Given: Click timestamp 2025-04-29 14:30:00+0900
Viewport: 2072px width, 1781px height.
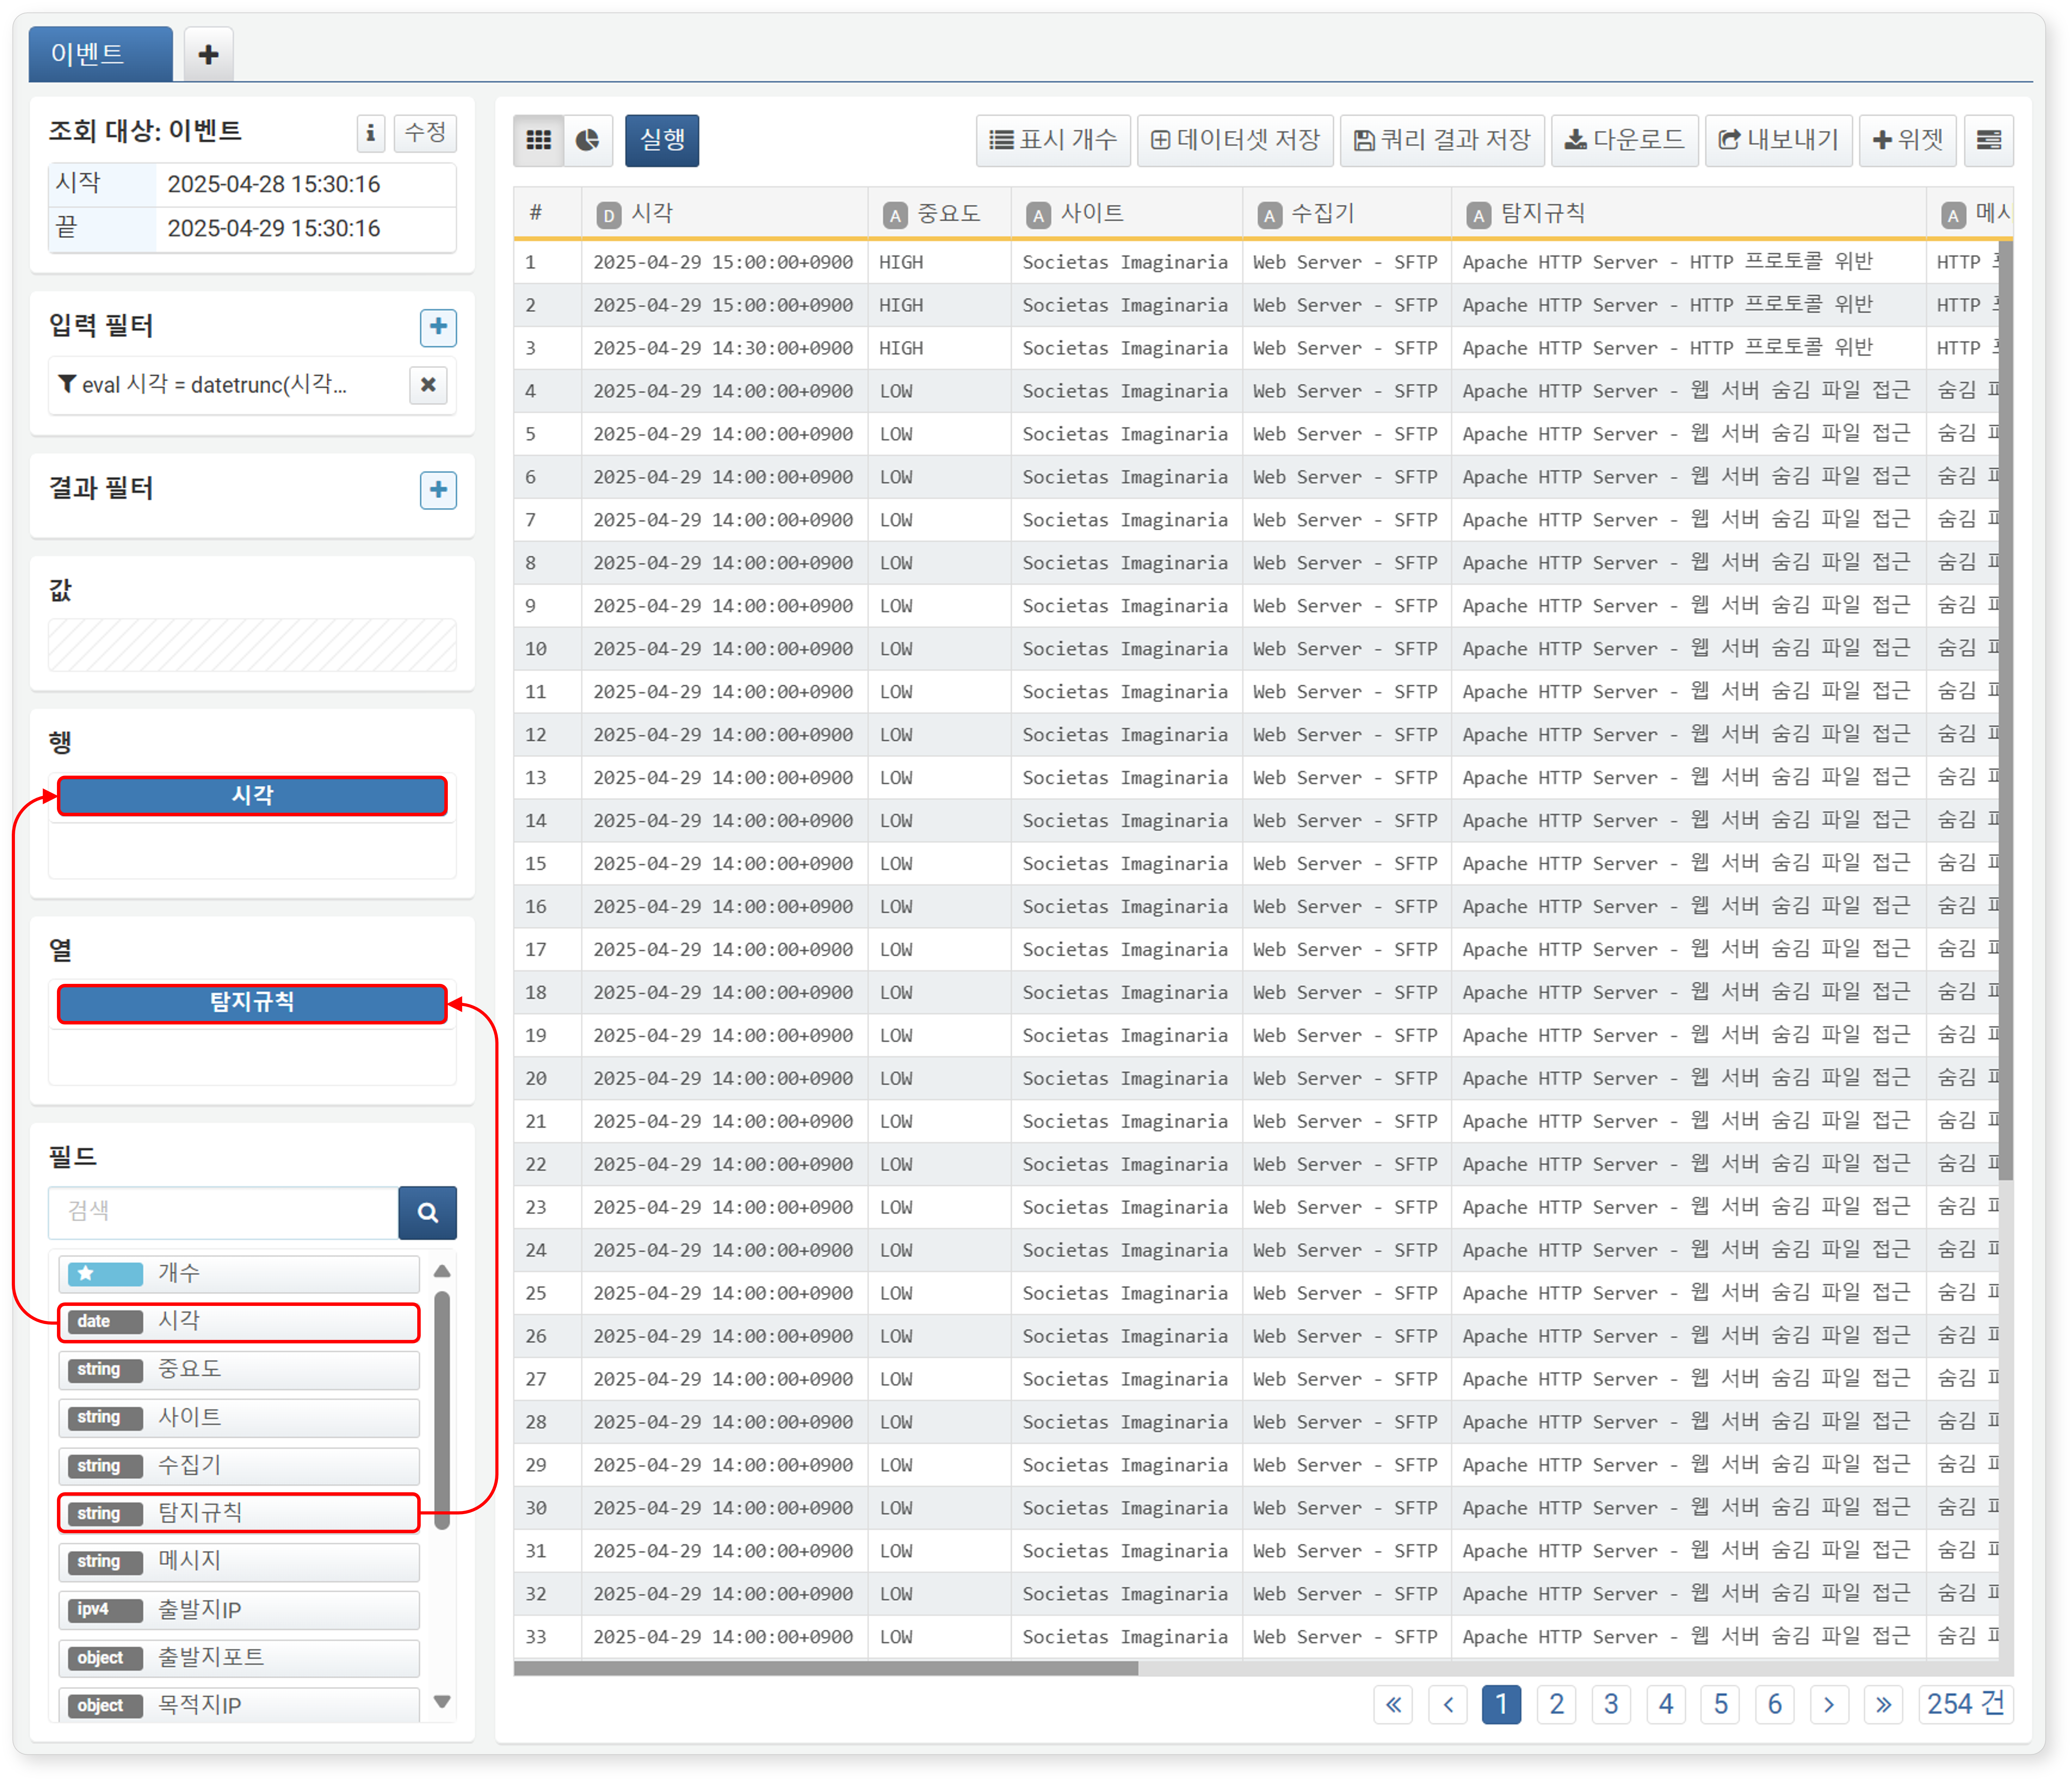Looking at the screenshot, I should (723, 348).
